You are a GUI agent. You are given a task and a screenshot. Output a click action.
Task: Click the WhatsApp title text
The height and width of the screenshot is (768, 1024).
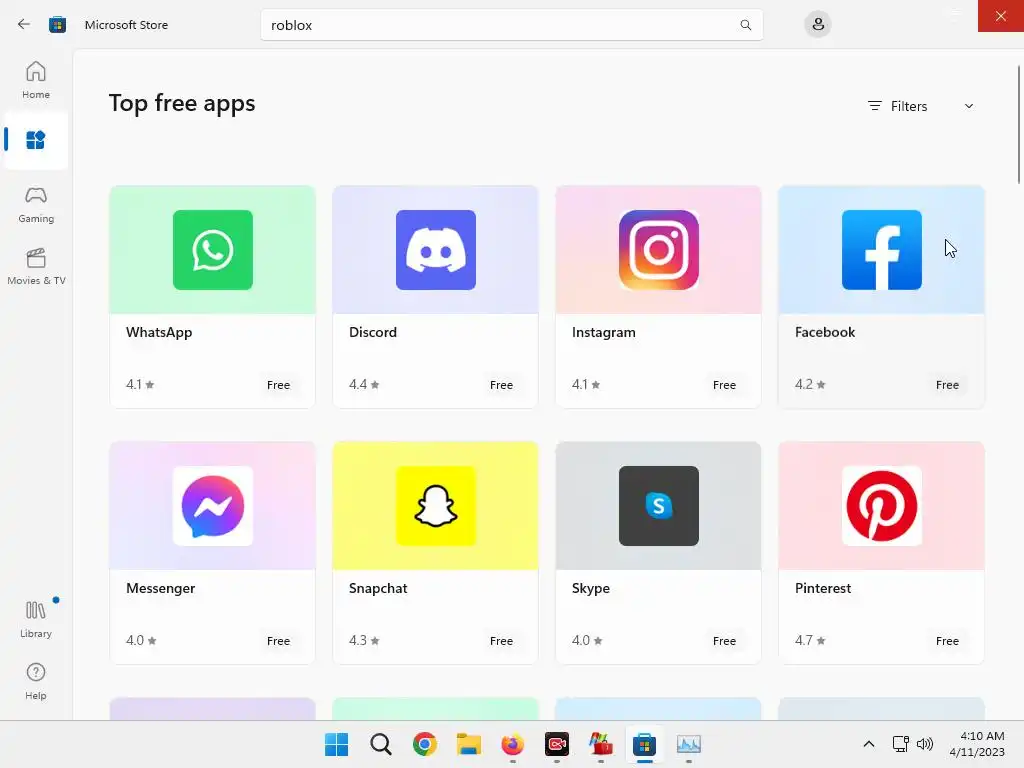pyautogui.click(x=159, y=332)
